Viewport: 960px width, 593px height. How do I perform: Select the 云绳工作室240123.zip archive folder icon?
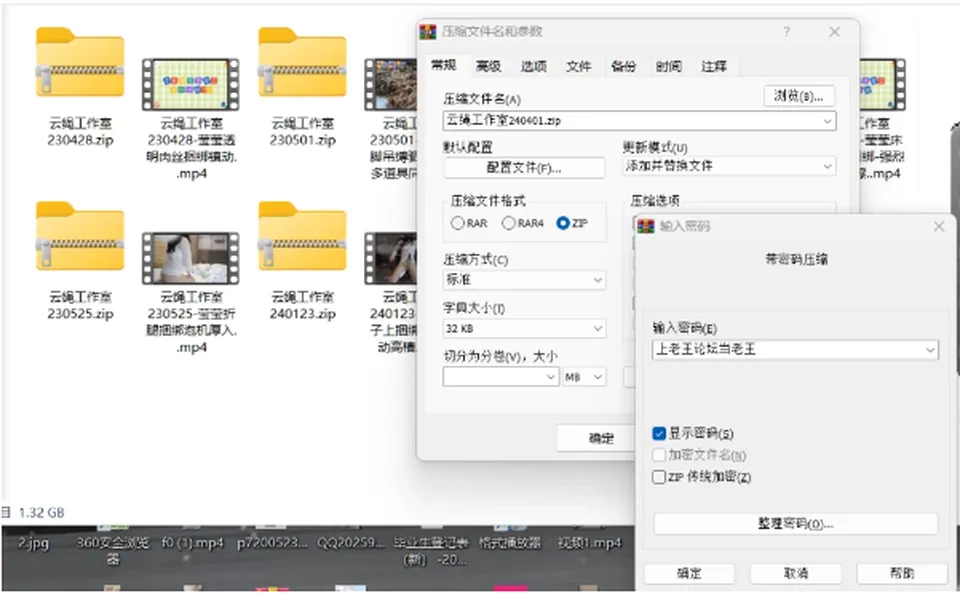tap(302, 236)
